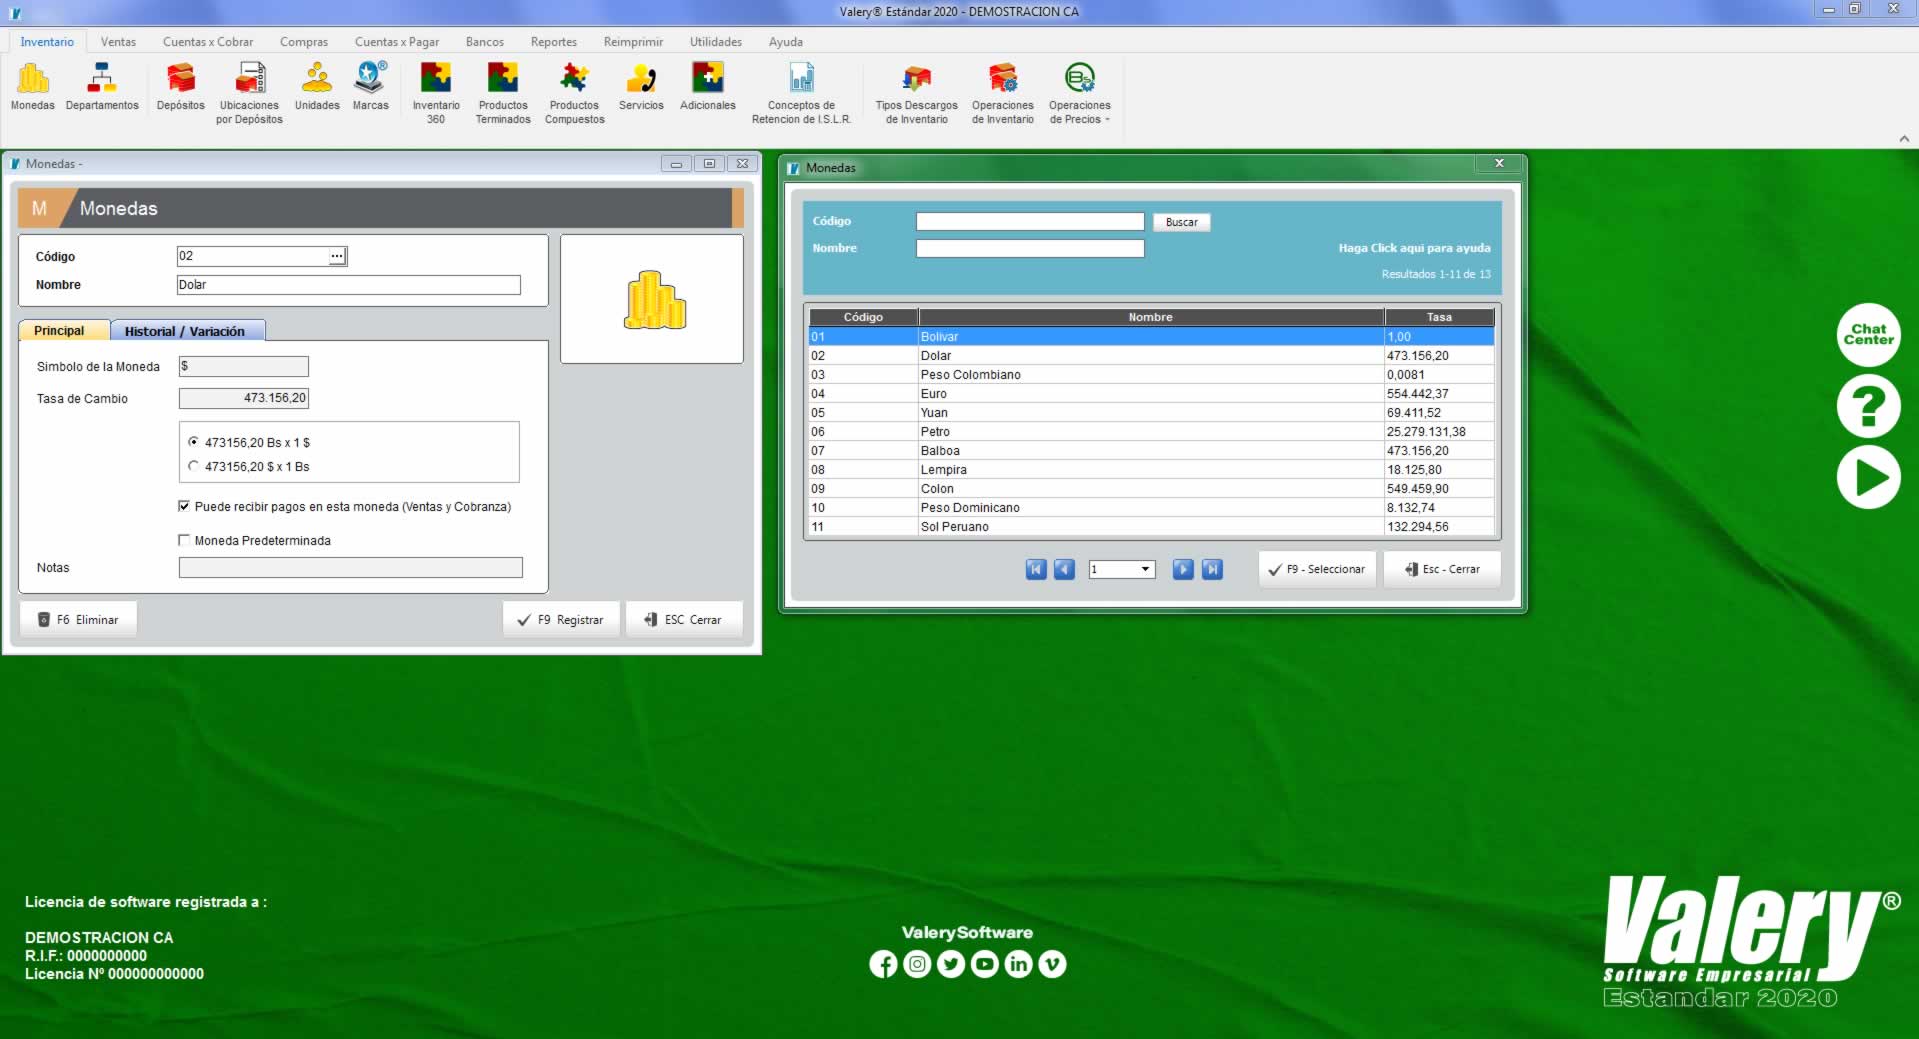Launch Inventario 360
The height and width of the screenshot is (1039, 1919).
pos(436,93)
